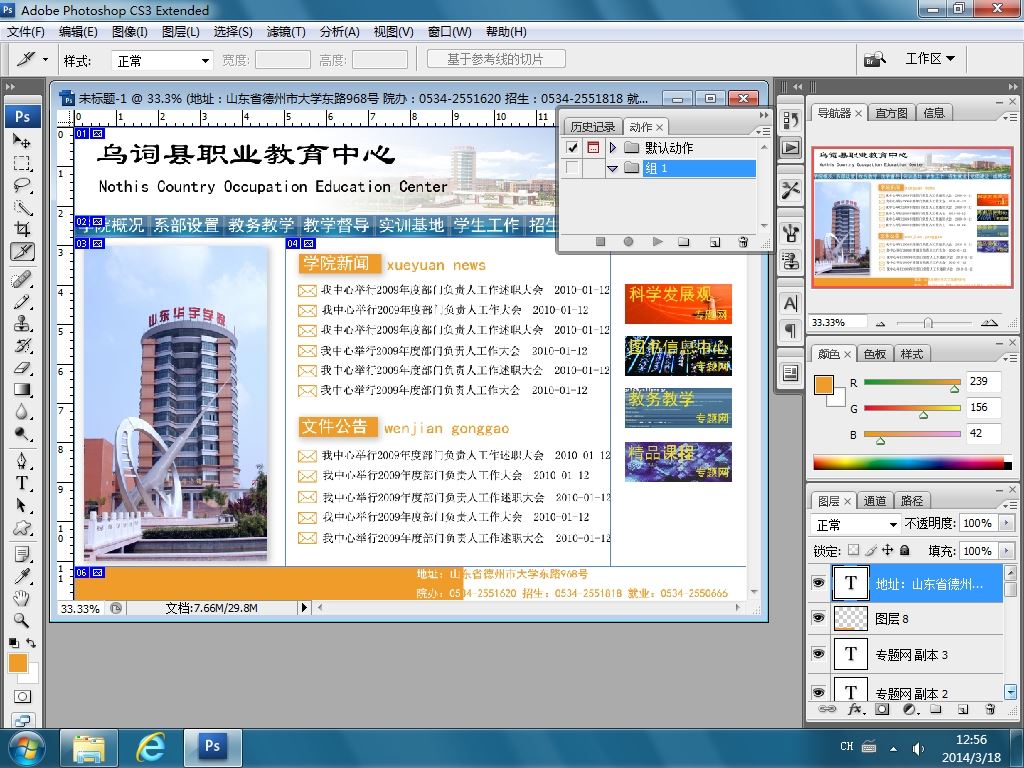Click the foreground orange color swatch in Color panel
Screen dimensions: 1024x768
click(x=824, y=385)
